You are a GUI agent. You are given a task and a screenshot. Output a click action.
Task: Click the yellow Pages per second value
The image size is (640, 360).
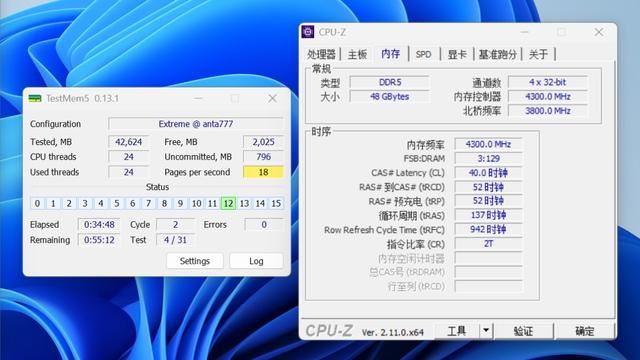pyautogui.click(x=263, y=172)
